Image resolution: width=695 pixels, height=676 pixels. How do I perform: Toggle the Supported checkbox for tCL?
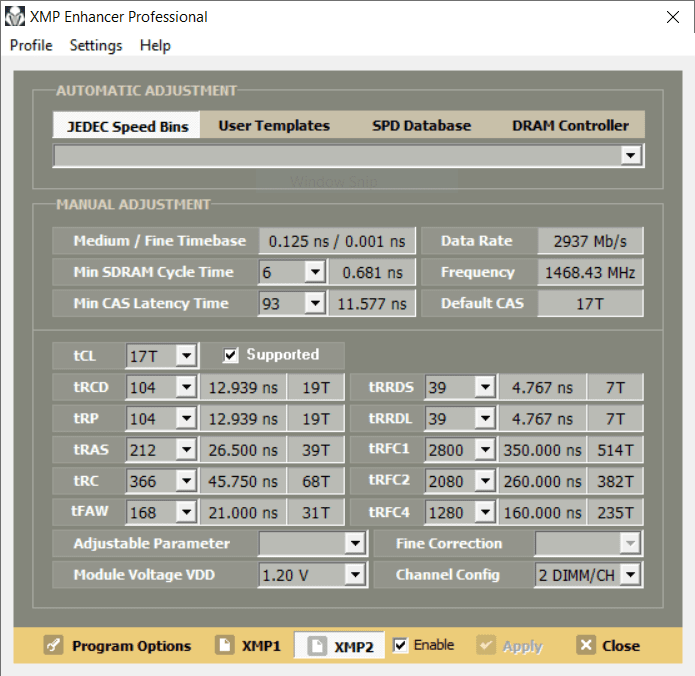230,355
